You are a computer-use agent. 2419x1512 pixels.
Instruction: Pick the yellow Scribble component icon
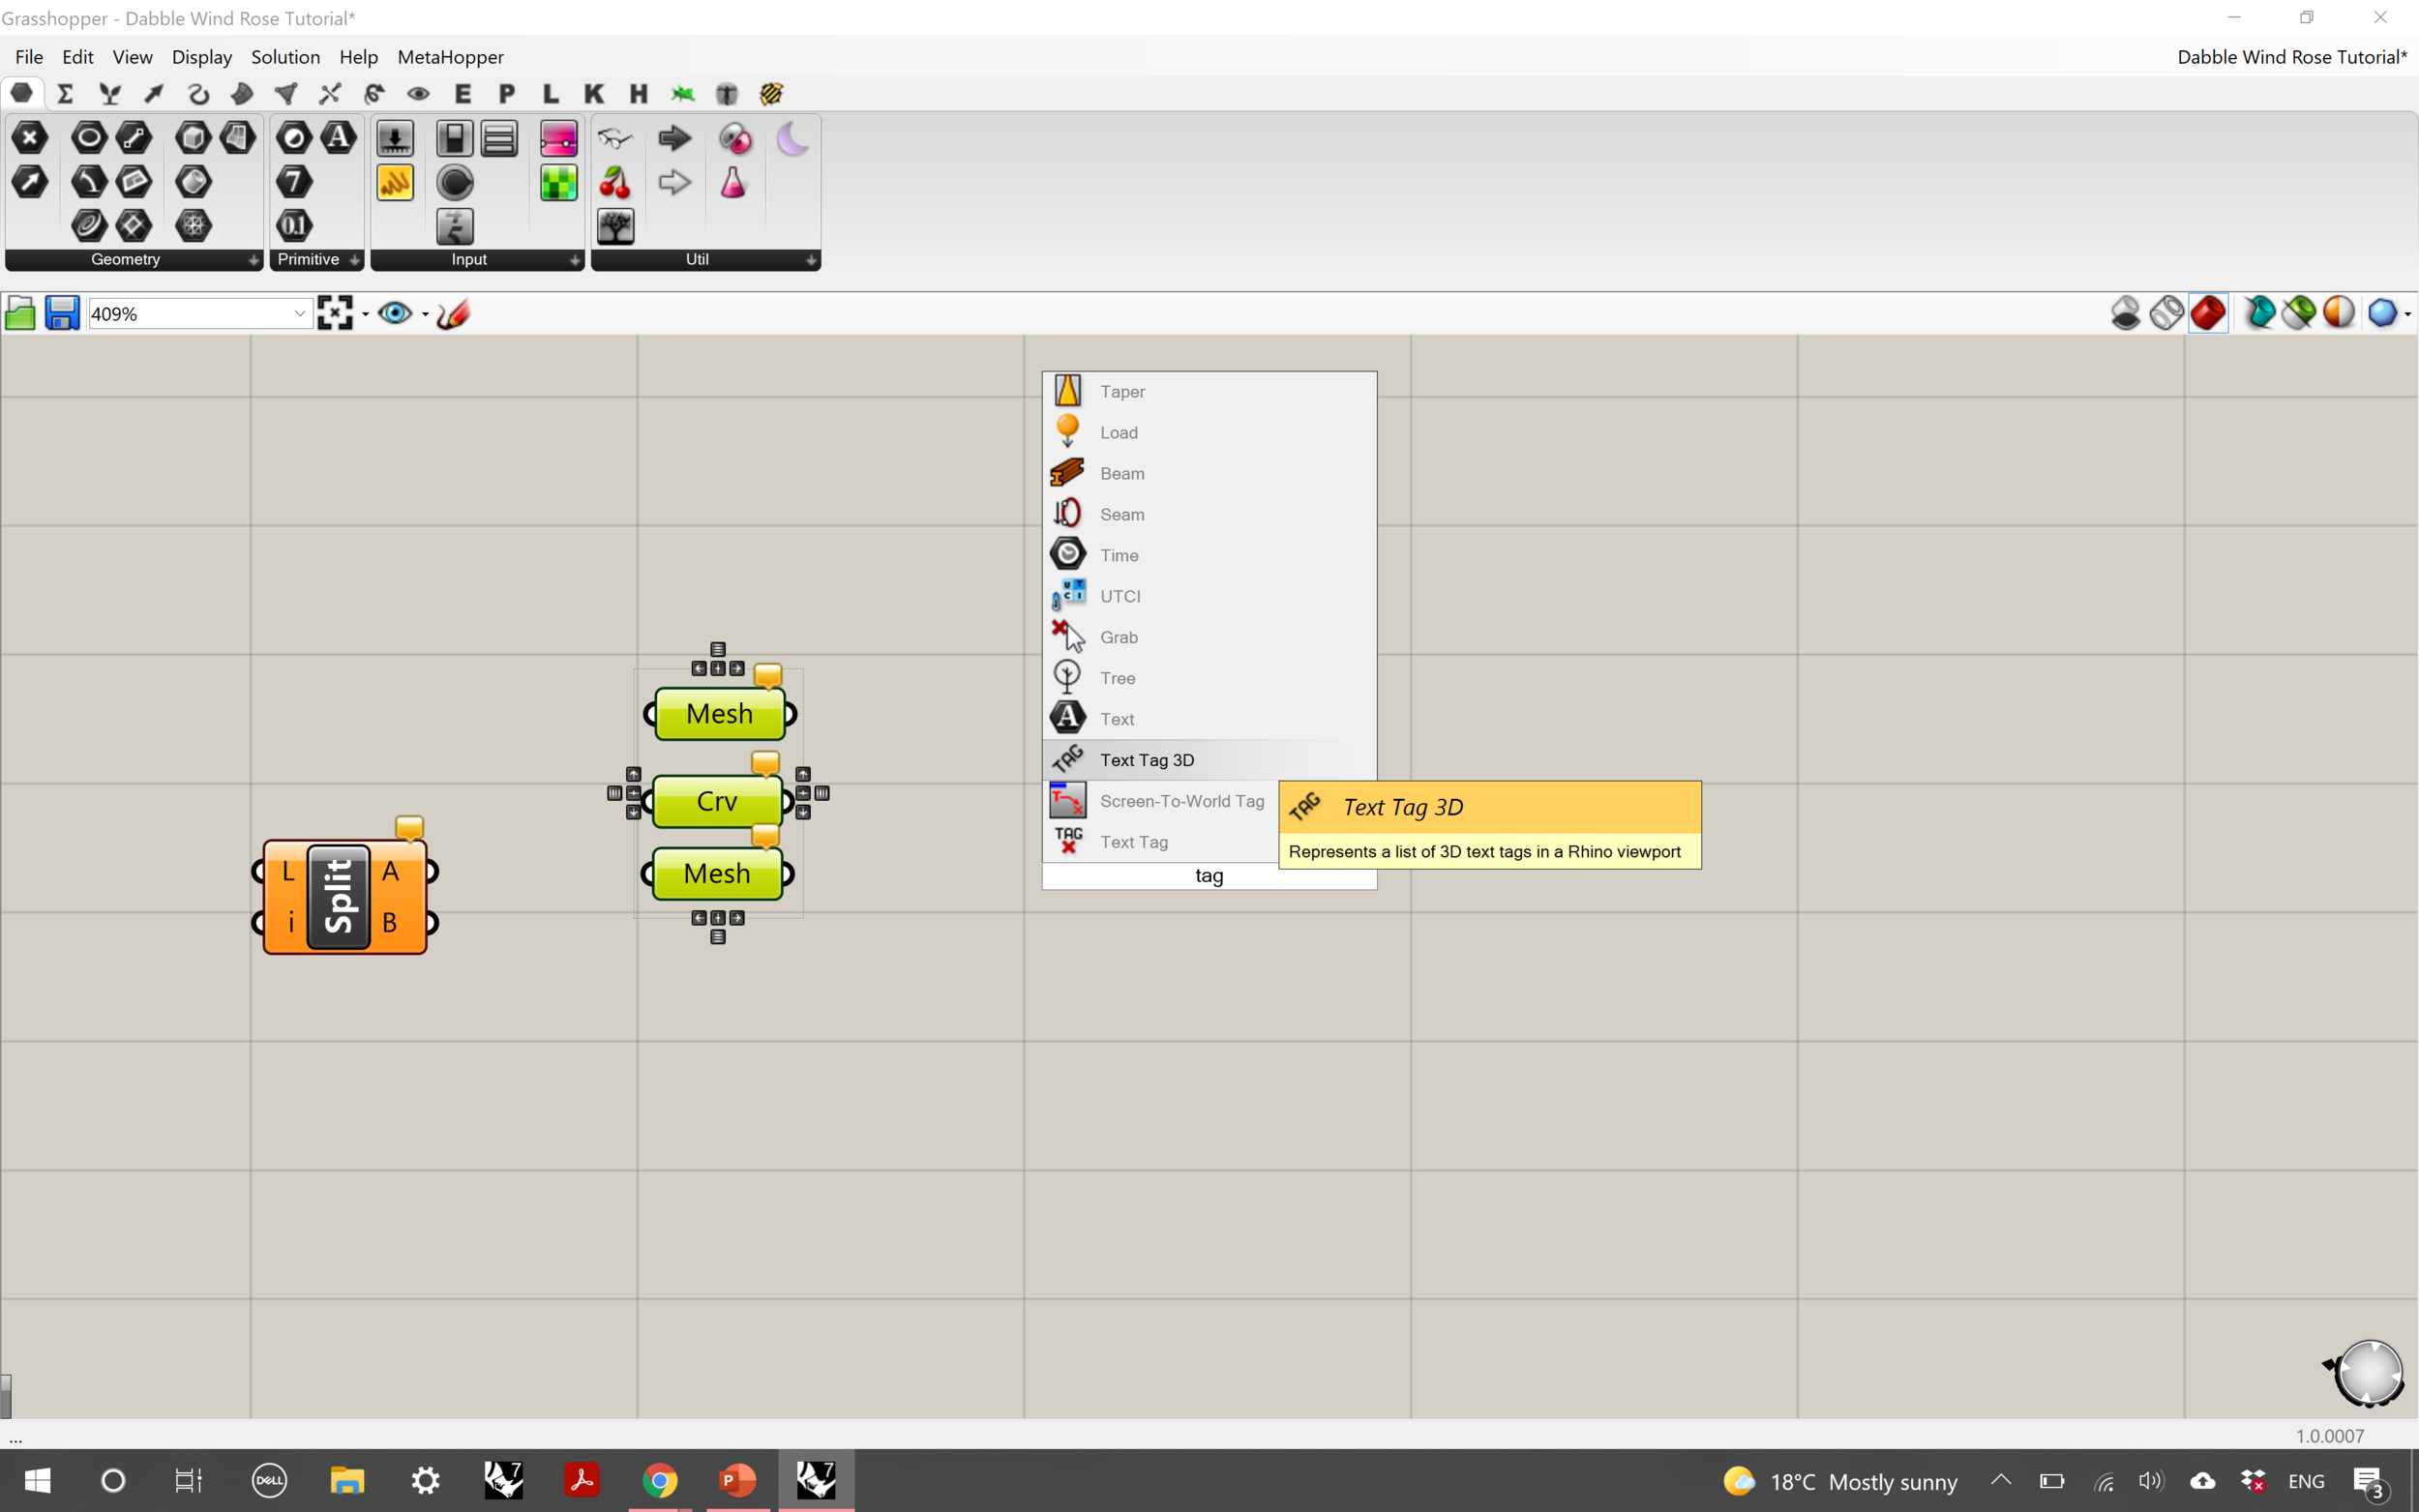[395, 182]
